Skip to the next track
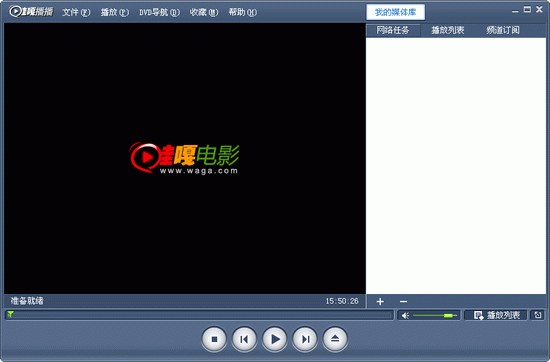 coord(305,339)
